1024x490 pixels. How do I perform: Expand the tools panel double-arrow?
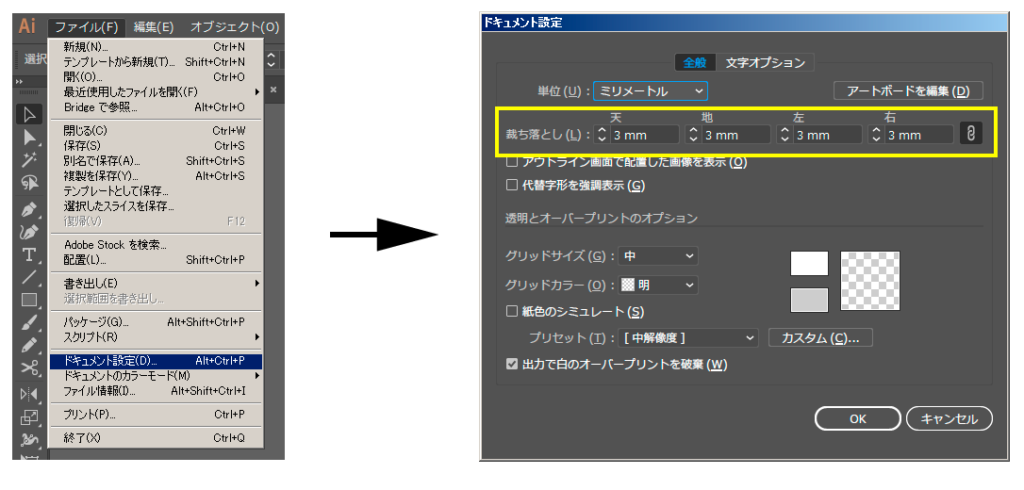20,82
